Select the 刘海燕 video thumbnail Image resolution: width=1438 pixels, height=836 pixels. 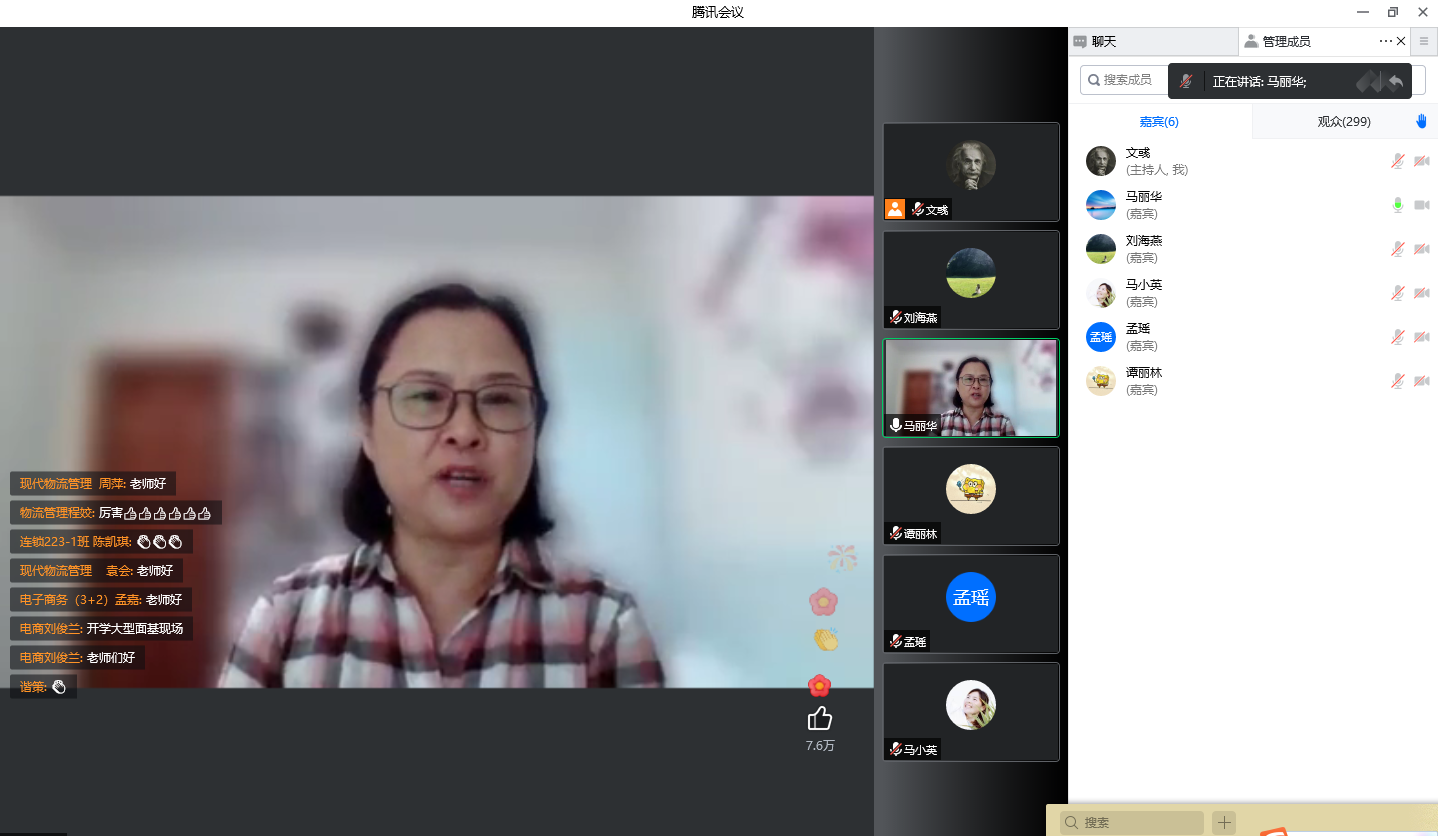click(x=971, y=280)
